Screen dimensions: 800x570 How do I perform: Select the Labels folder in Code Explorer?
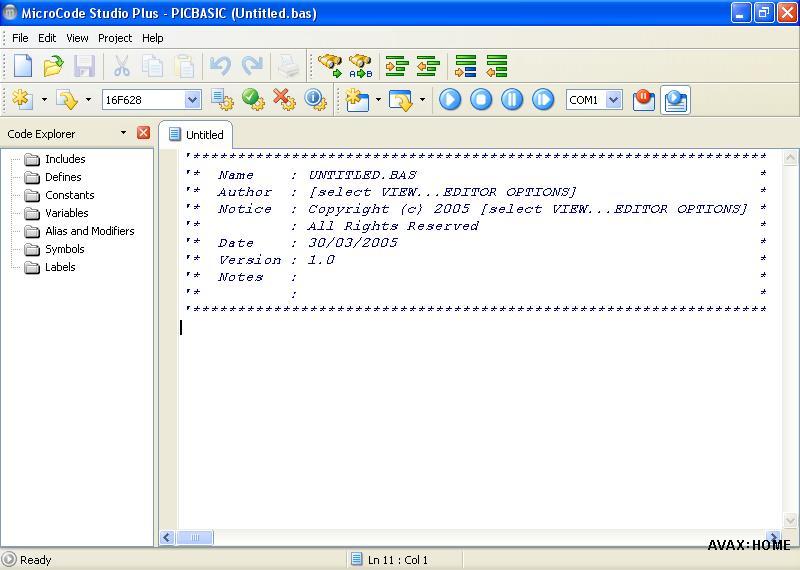60,267
